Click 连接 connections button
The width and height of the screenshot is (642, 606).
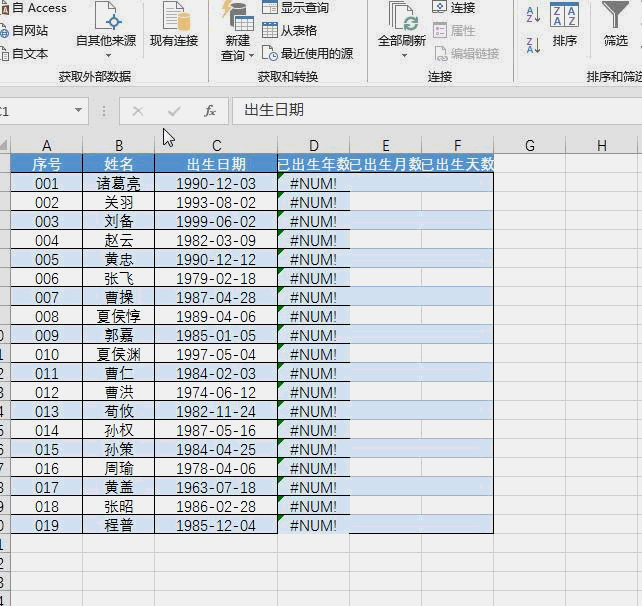pyautogui.click(x=454, y=7)
